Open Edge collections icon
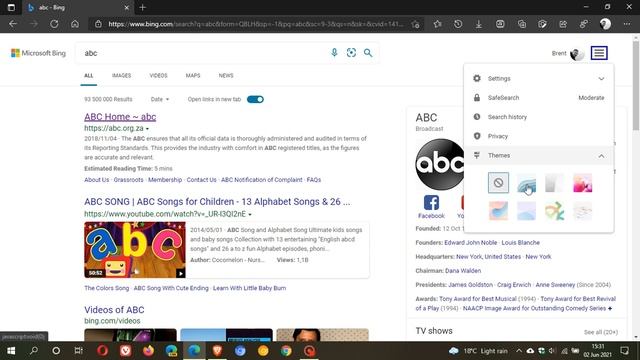This screenshot has height=360, width=640. click(522, 24)
